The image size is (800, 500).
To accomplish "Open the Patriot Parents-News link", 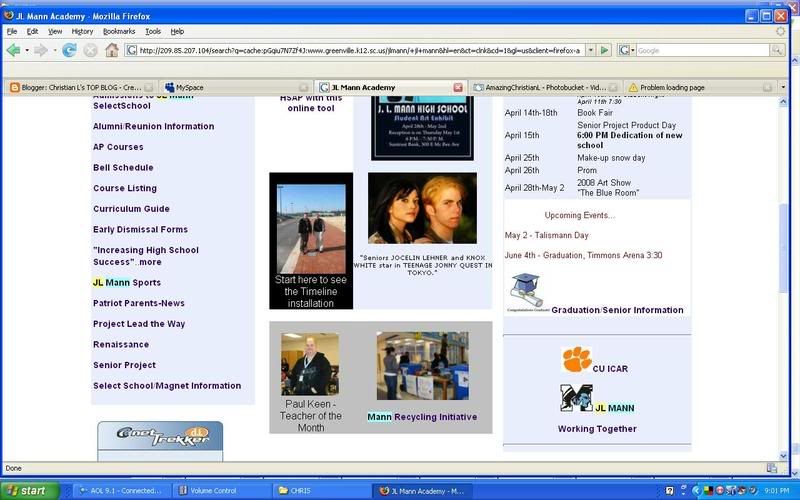I will pyautogui.click(x=139, y=303).
